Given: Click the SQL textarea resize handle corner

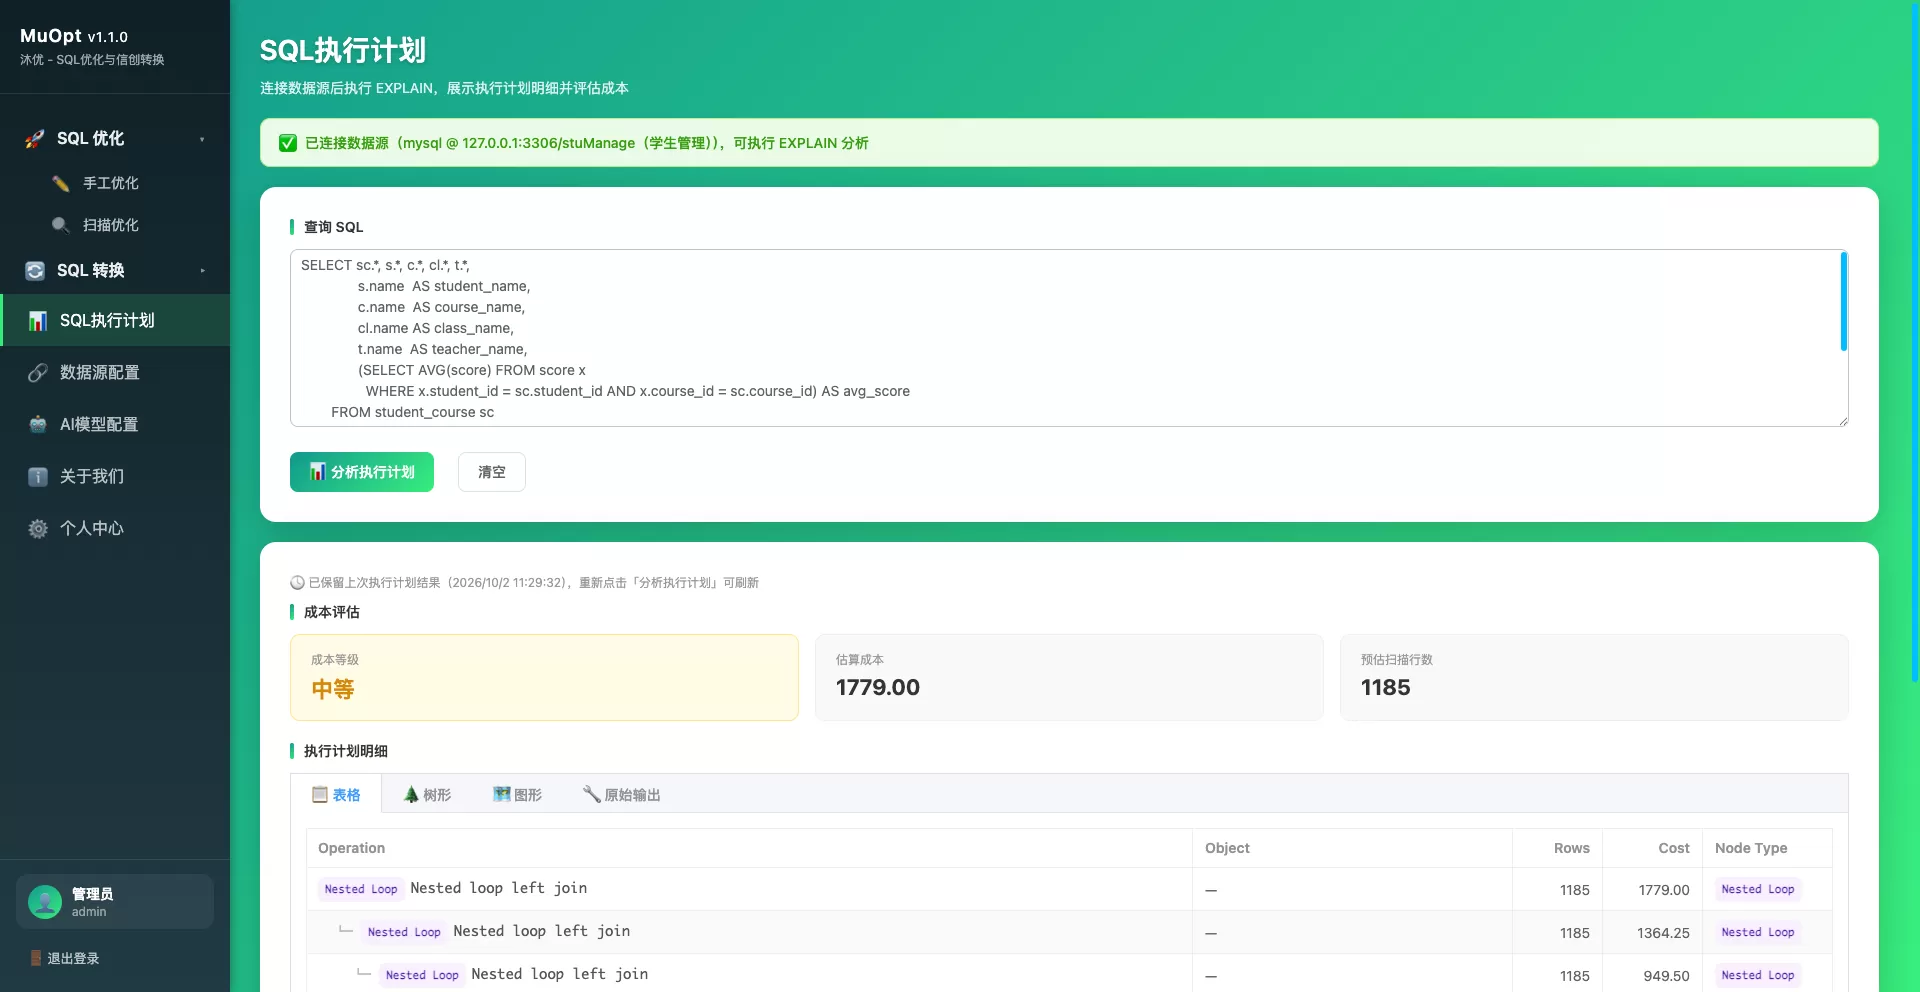Looking at the screenshot, I should click(1843, 421).
